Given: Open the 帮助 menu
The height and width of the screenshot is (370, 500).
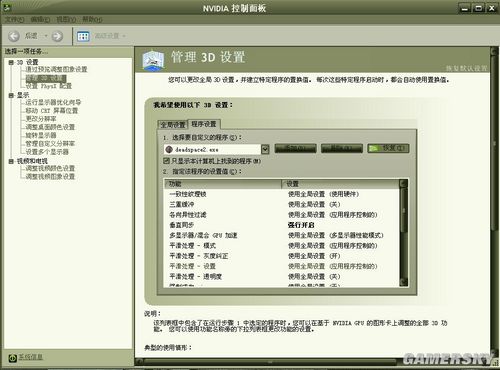Looking at the screenshot, I should [x=92, y=20].
